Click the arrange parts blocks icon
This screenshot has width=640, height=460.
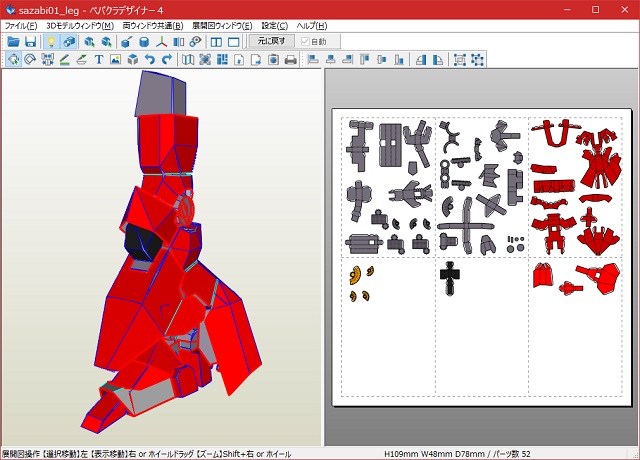click(x=222, y=60)
